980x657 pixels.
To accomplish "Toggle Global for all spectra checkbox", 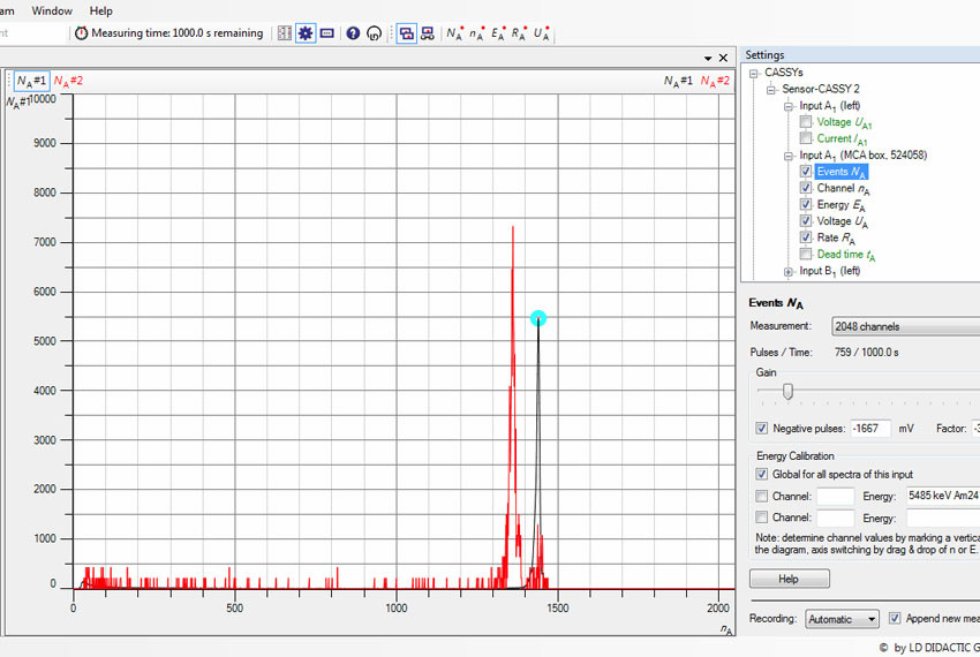I will pyautogui.click(x=763, y=474).
